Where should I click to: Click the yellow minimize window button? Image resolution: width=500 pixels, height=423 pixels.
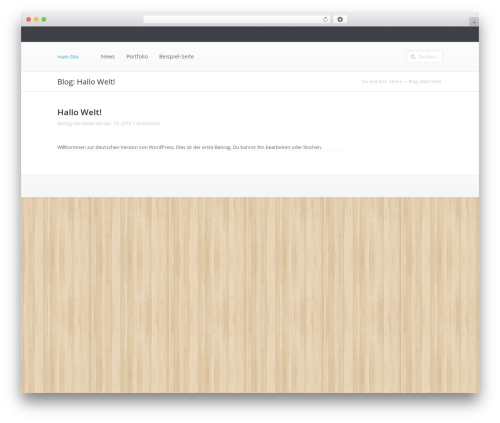(x=36, y=19)
